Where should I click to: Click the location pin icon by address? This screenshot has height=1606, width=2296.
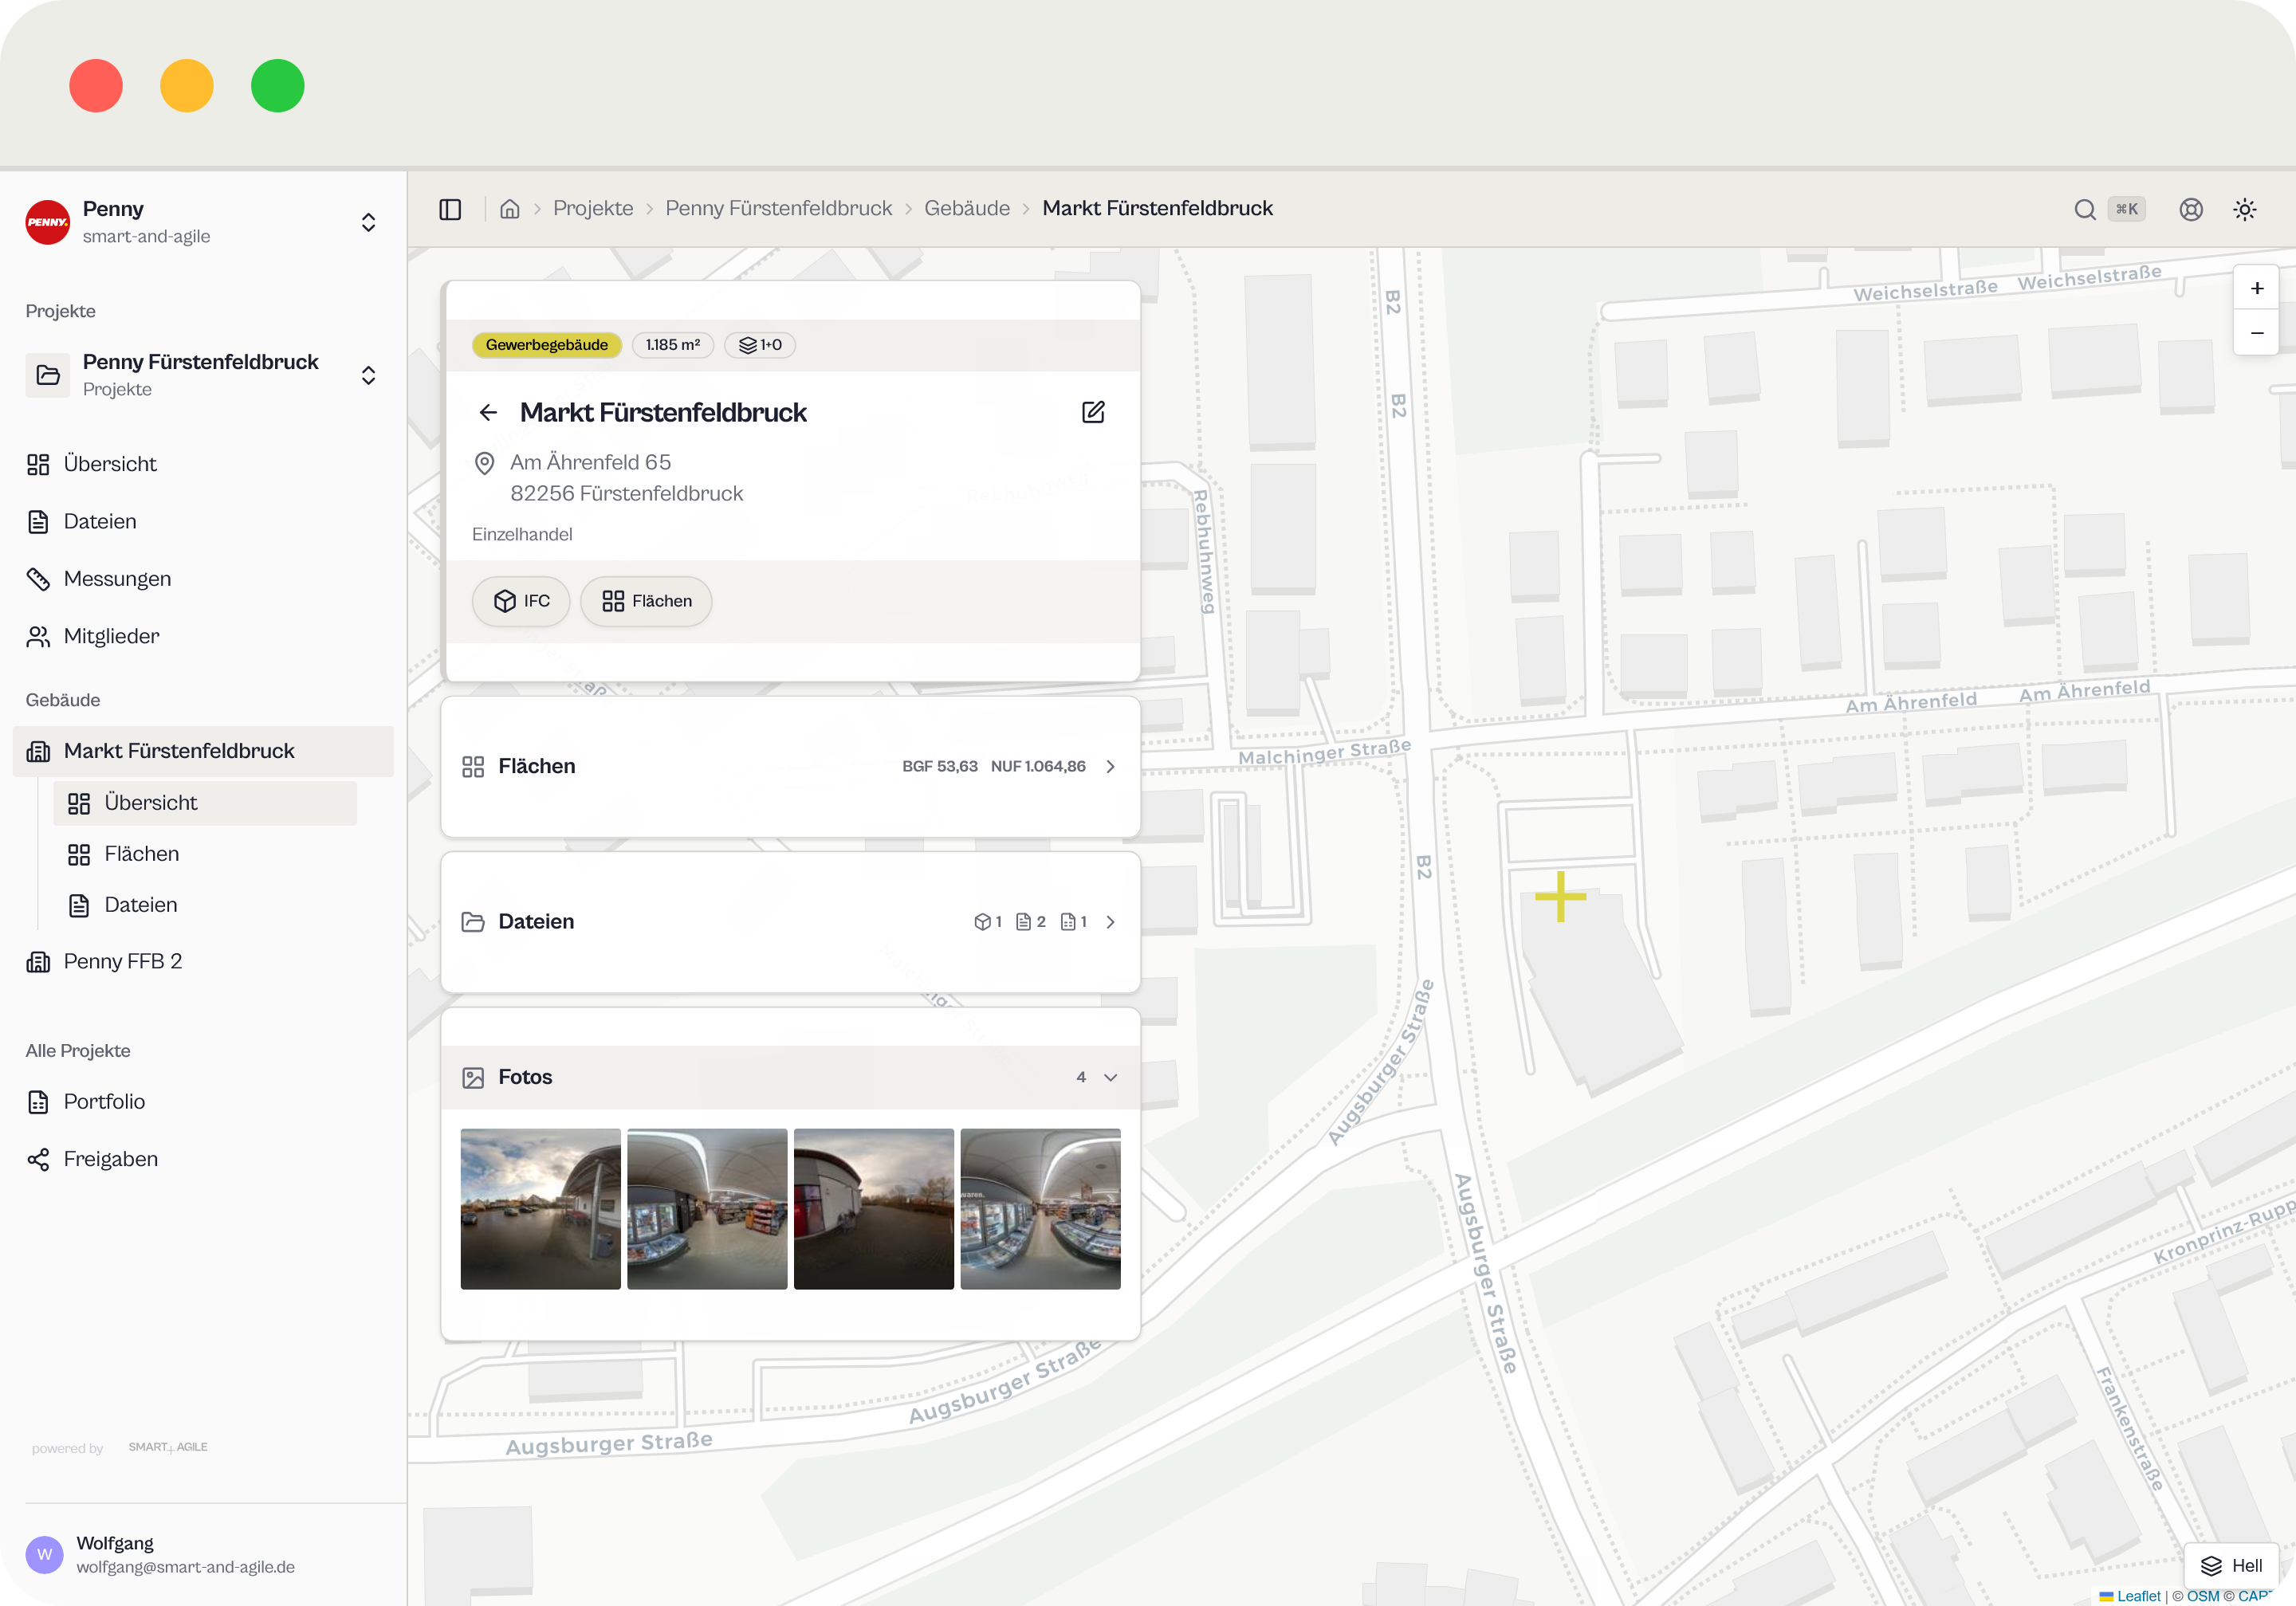pos(484,463)
